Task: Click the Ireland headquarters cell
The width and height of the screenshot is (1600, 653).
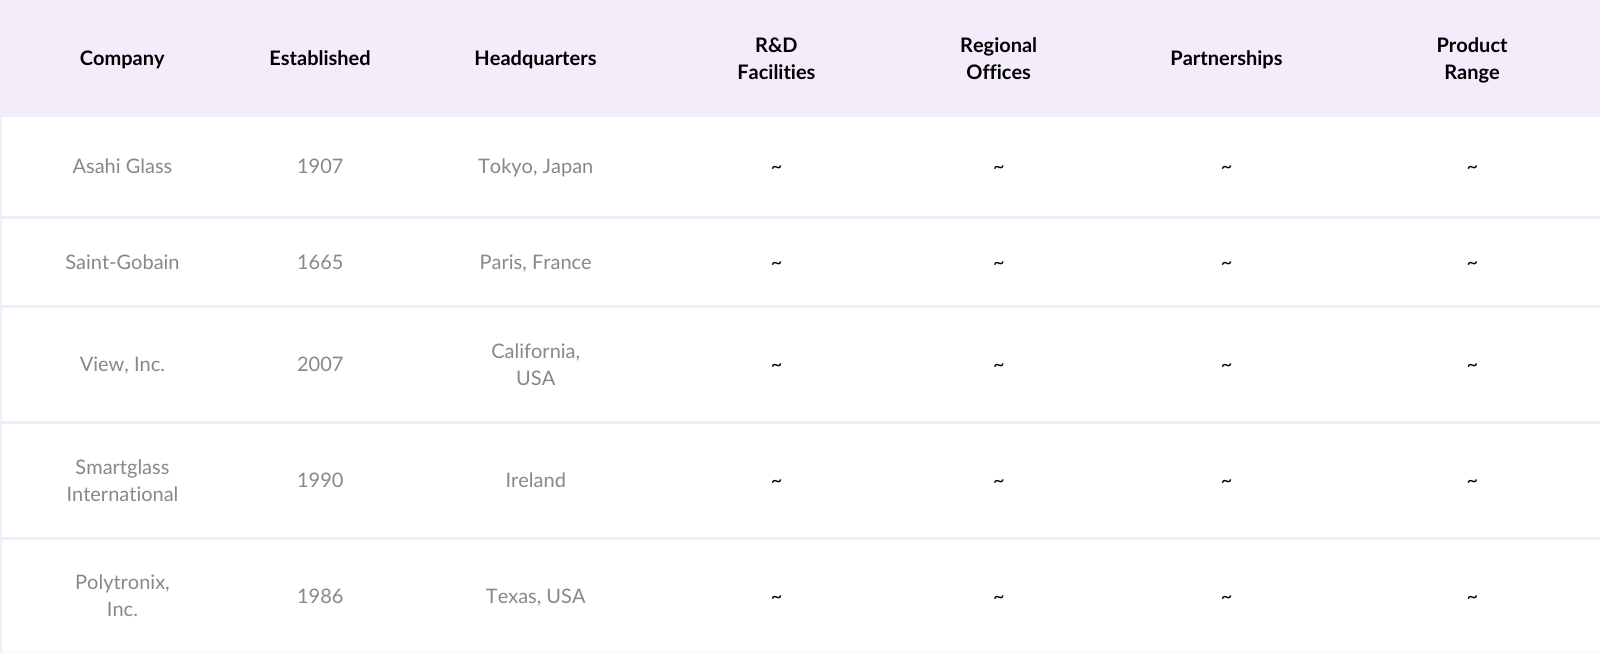Action: tap(535, 480)
